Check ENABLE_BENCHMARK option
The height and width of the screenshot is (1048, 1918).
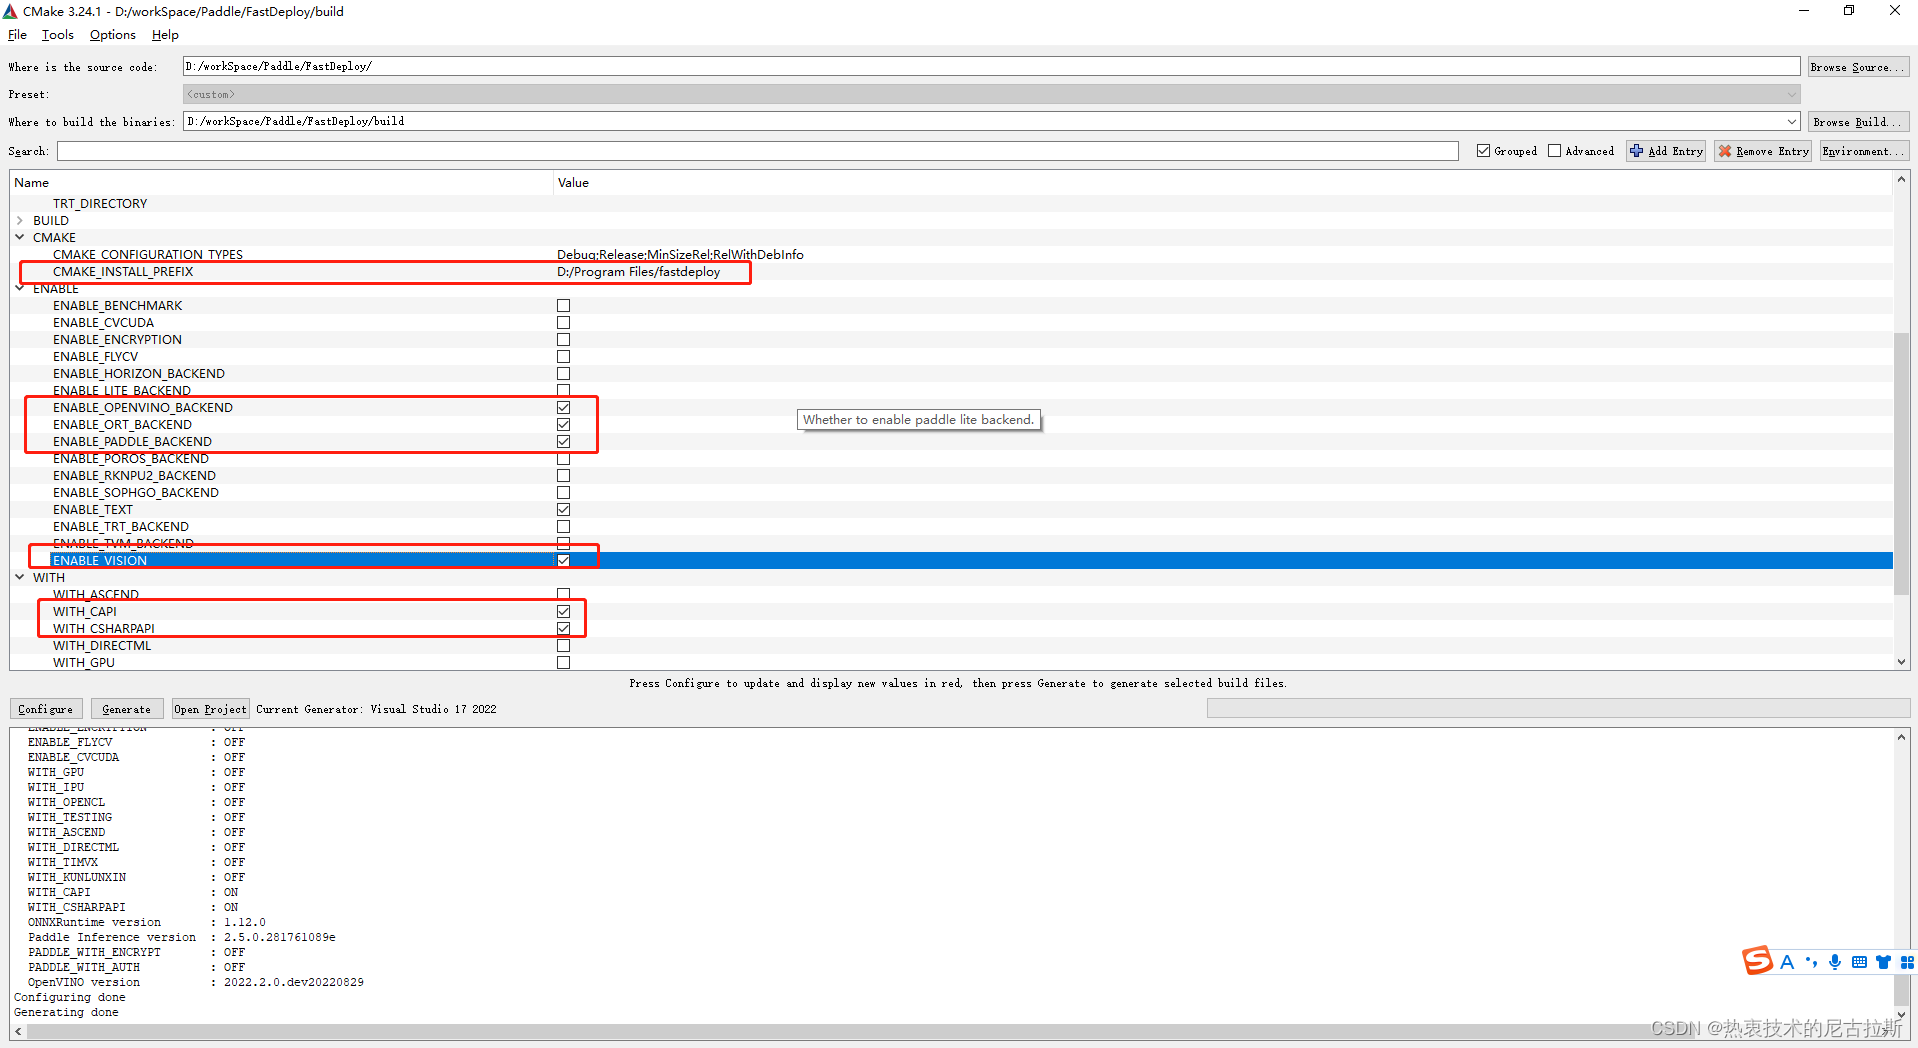(563, 306)
